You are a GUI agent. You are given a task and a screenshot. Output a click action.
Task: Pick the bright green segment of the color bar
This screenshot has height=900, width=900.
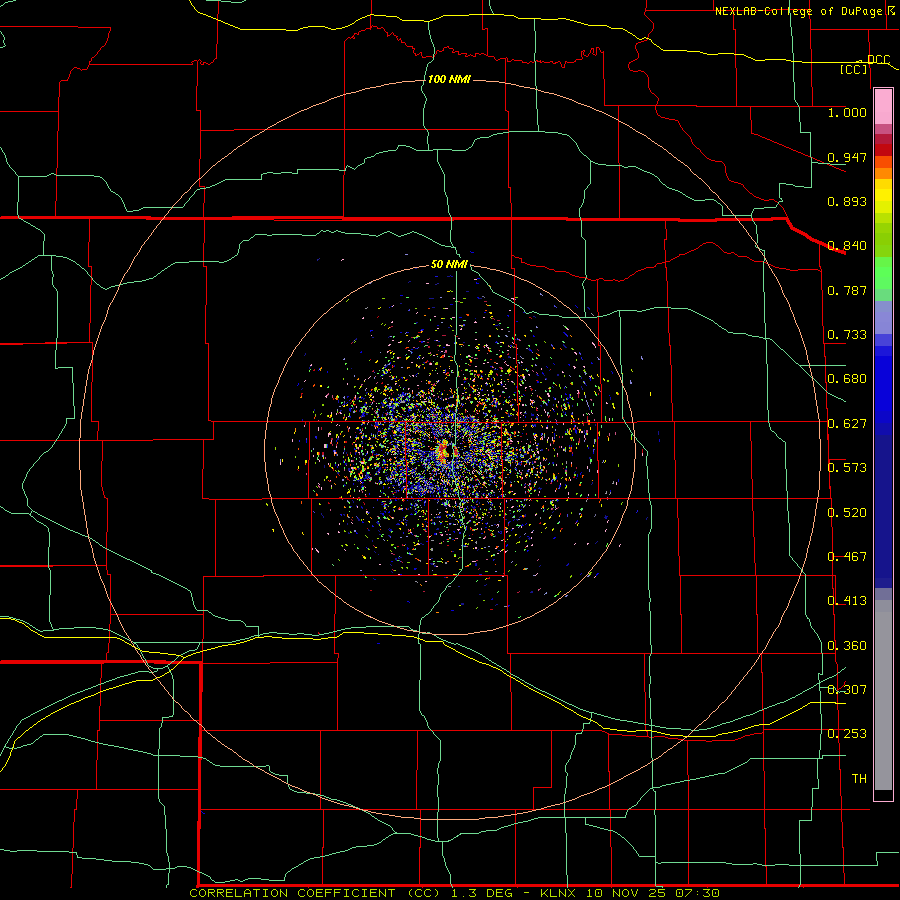883,273
